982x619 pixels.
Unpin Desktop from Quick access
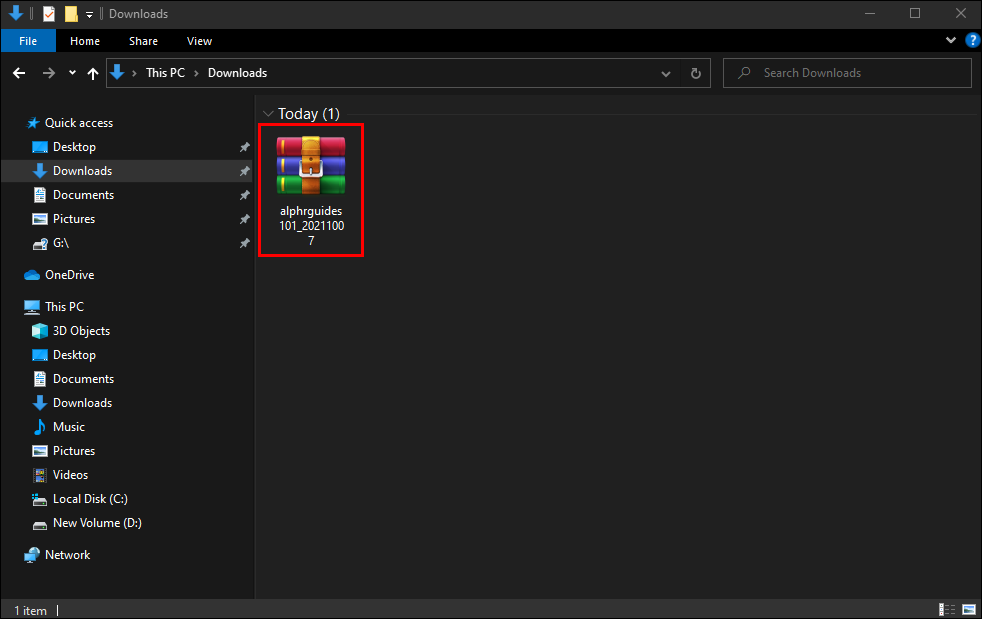point(244,147)
